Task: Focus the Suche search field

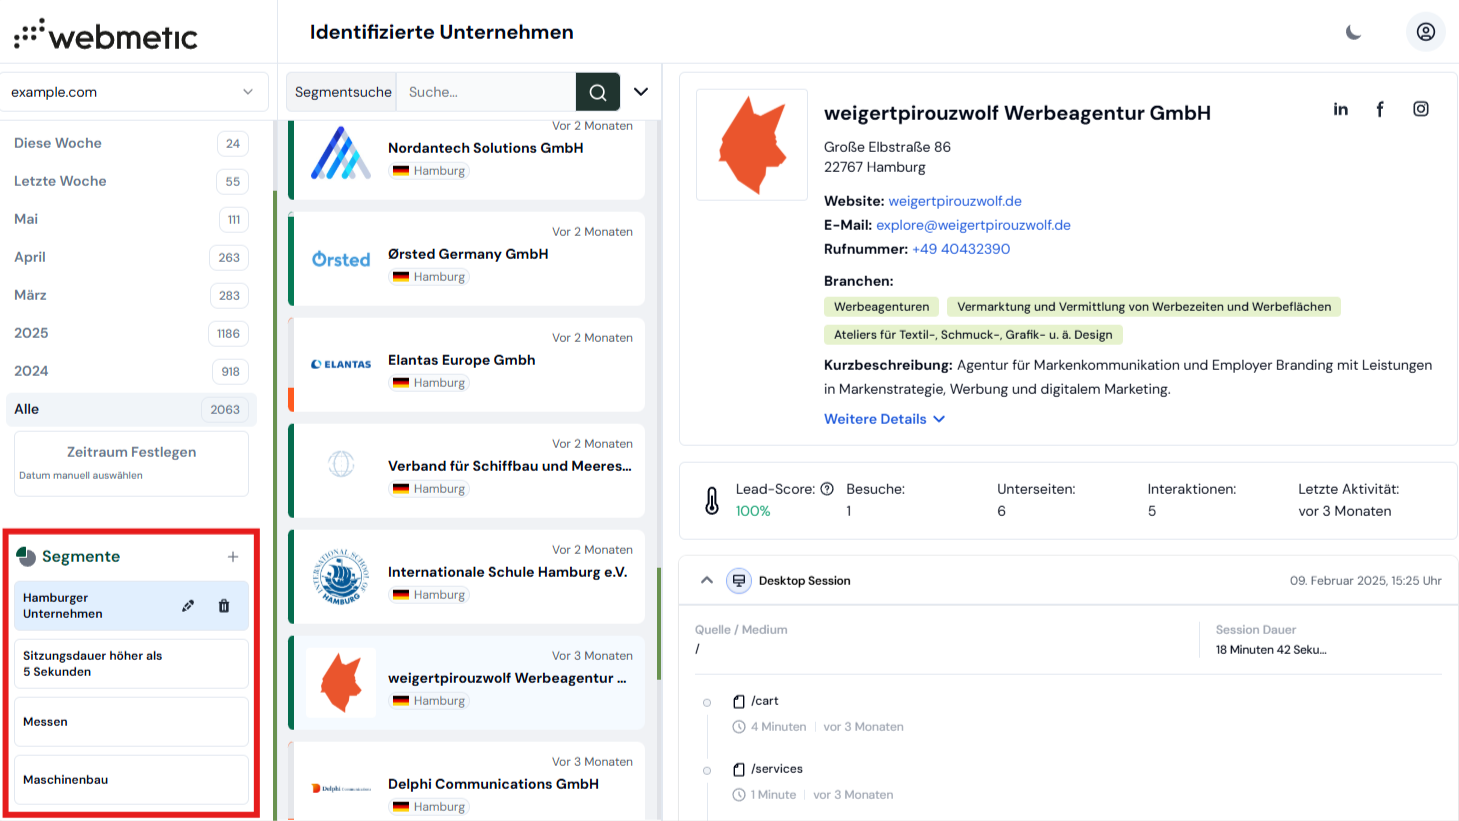Action: tap(486, 92)
